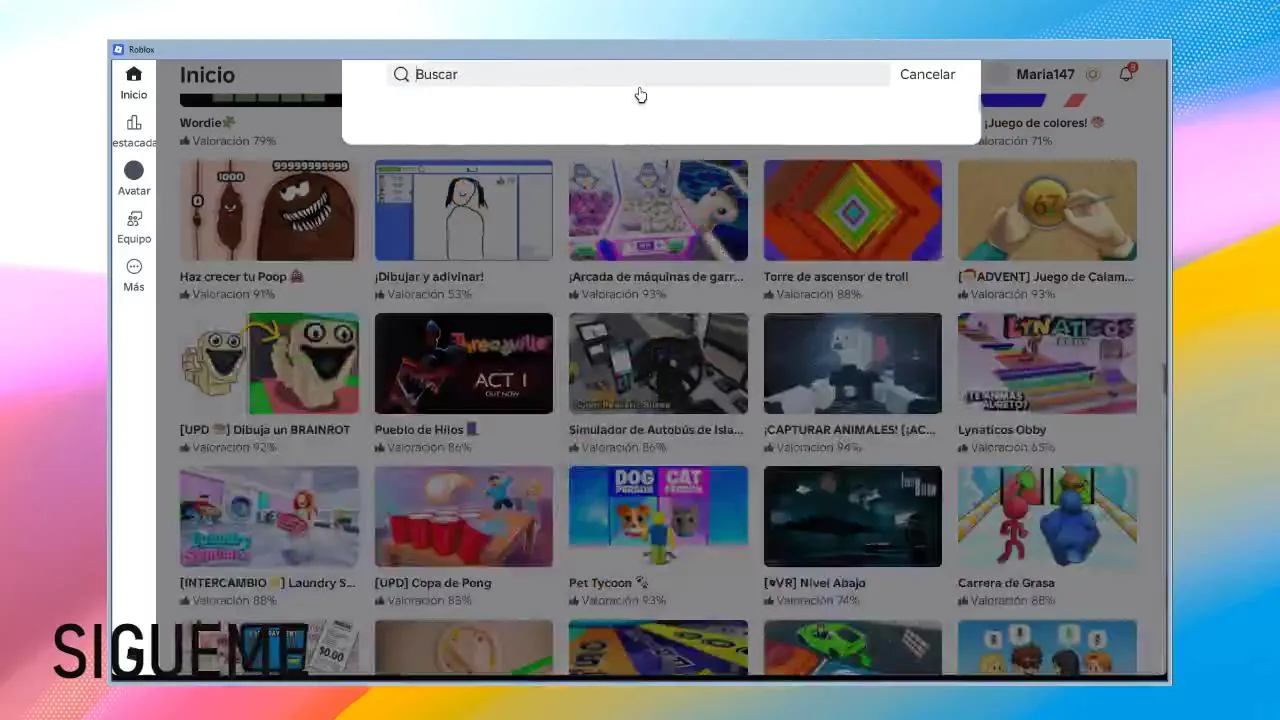The image size is (1280, 720).
Task: Open ADVENT Juego de Calamar thumbnail
Action: point(1047,210)
